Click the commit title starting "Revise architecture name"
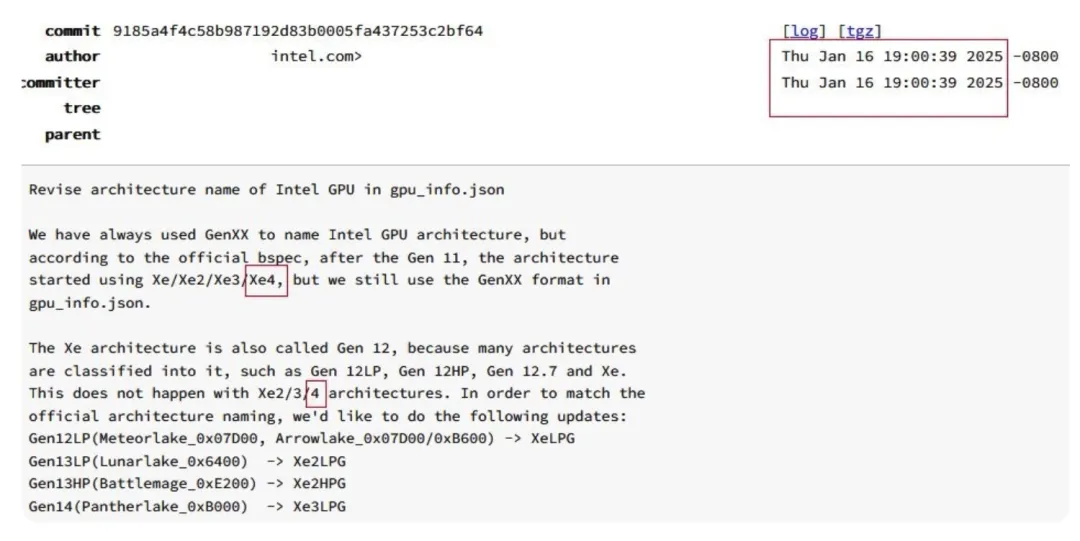 (x=266, y=189)
